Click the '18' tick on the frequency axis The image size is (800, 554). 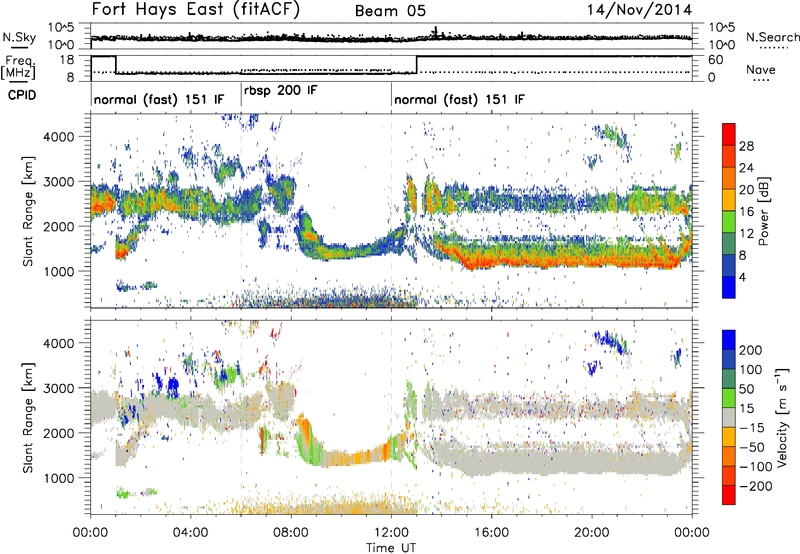tap(67, 60)
